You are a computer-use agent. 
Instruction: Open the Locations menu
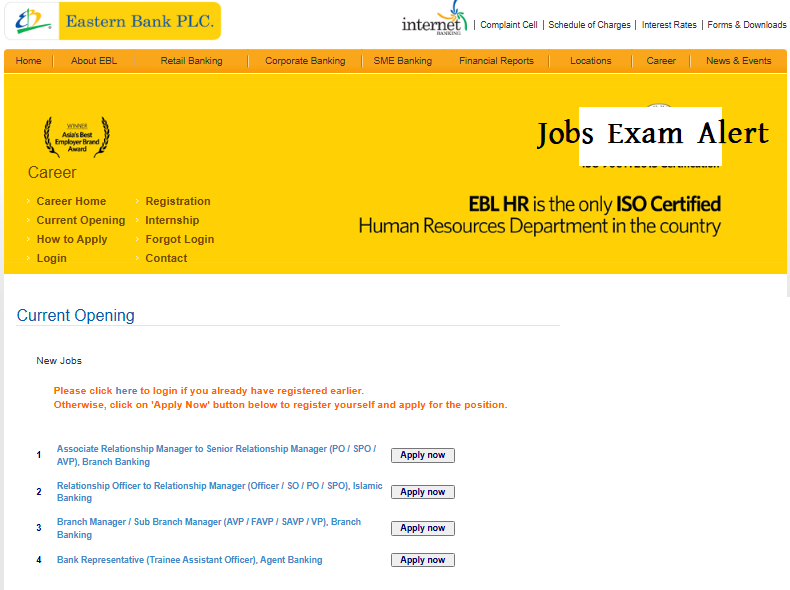click(x=590, y=61)
